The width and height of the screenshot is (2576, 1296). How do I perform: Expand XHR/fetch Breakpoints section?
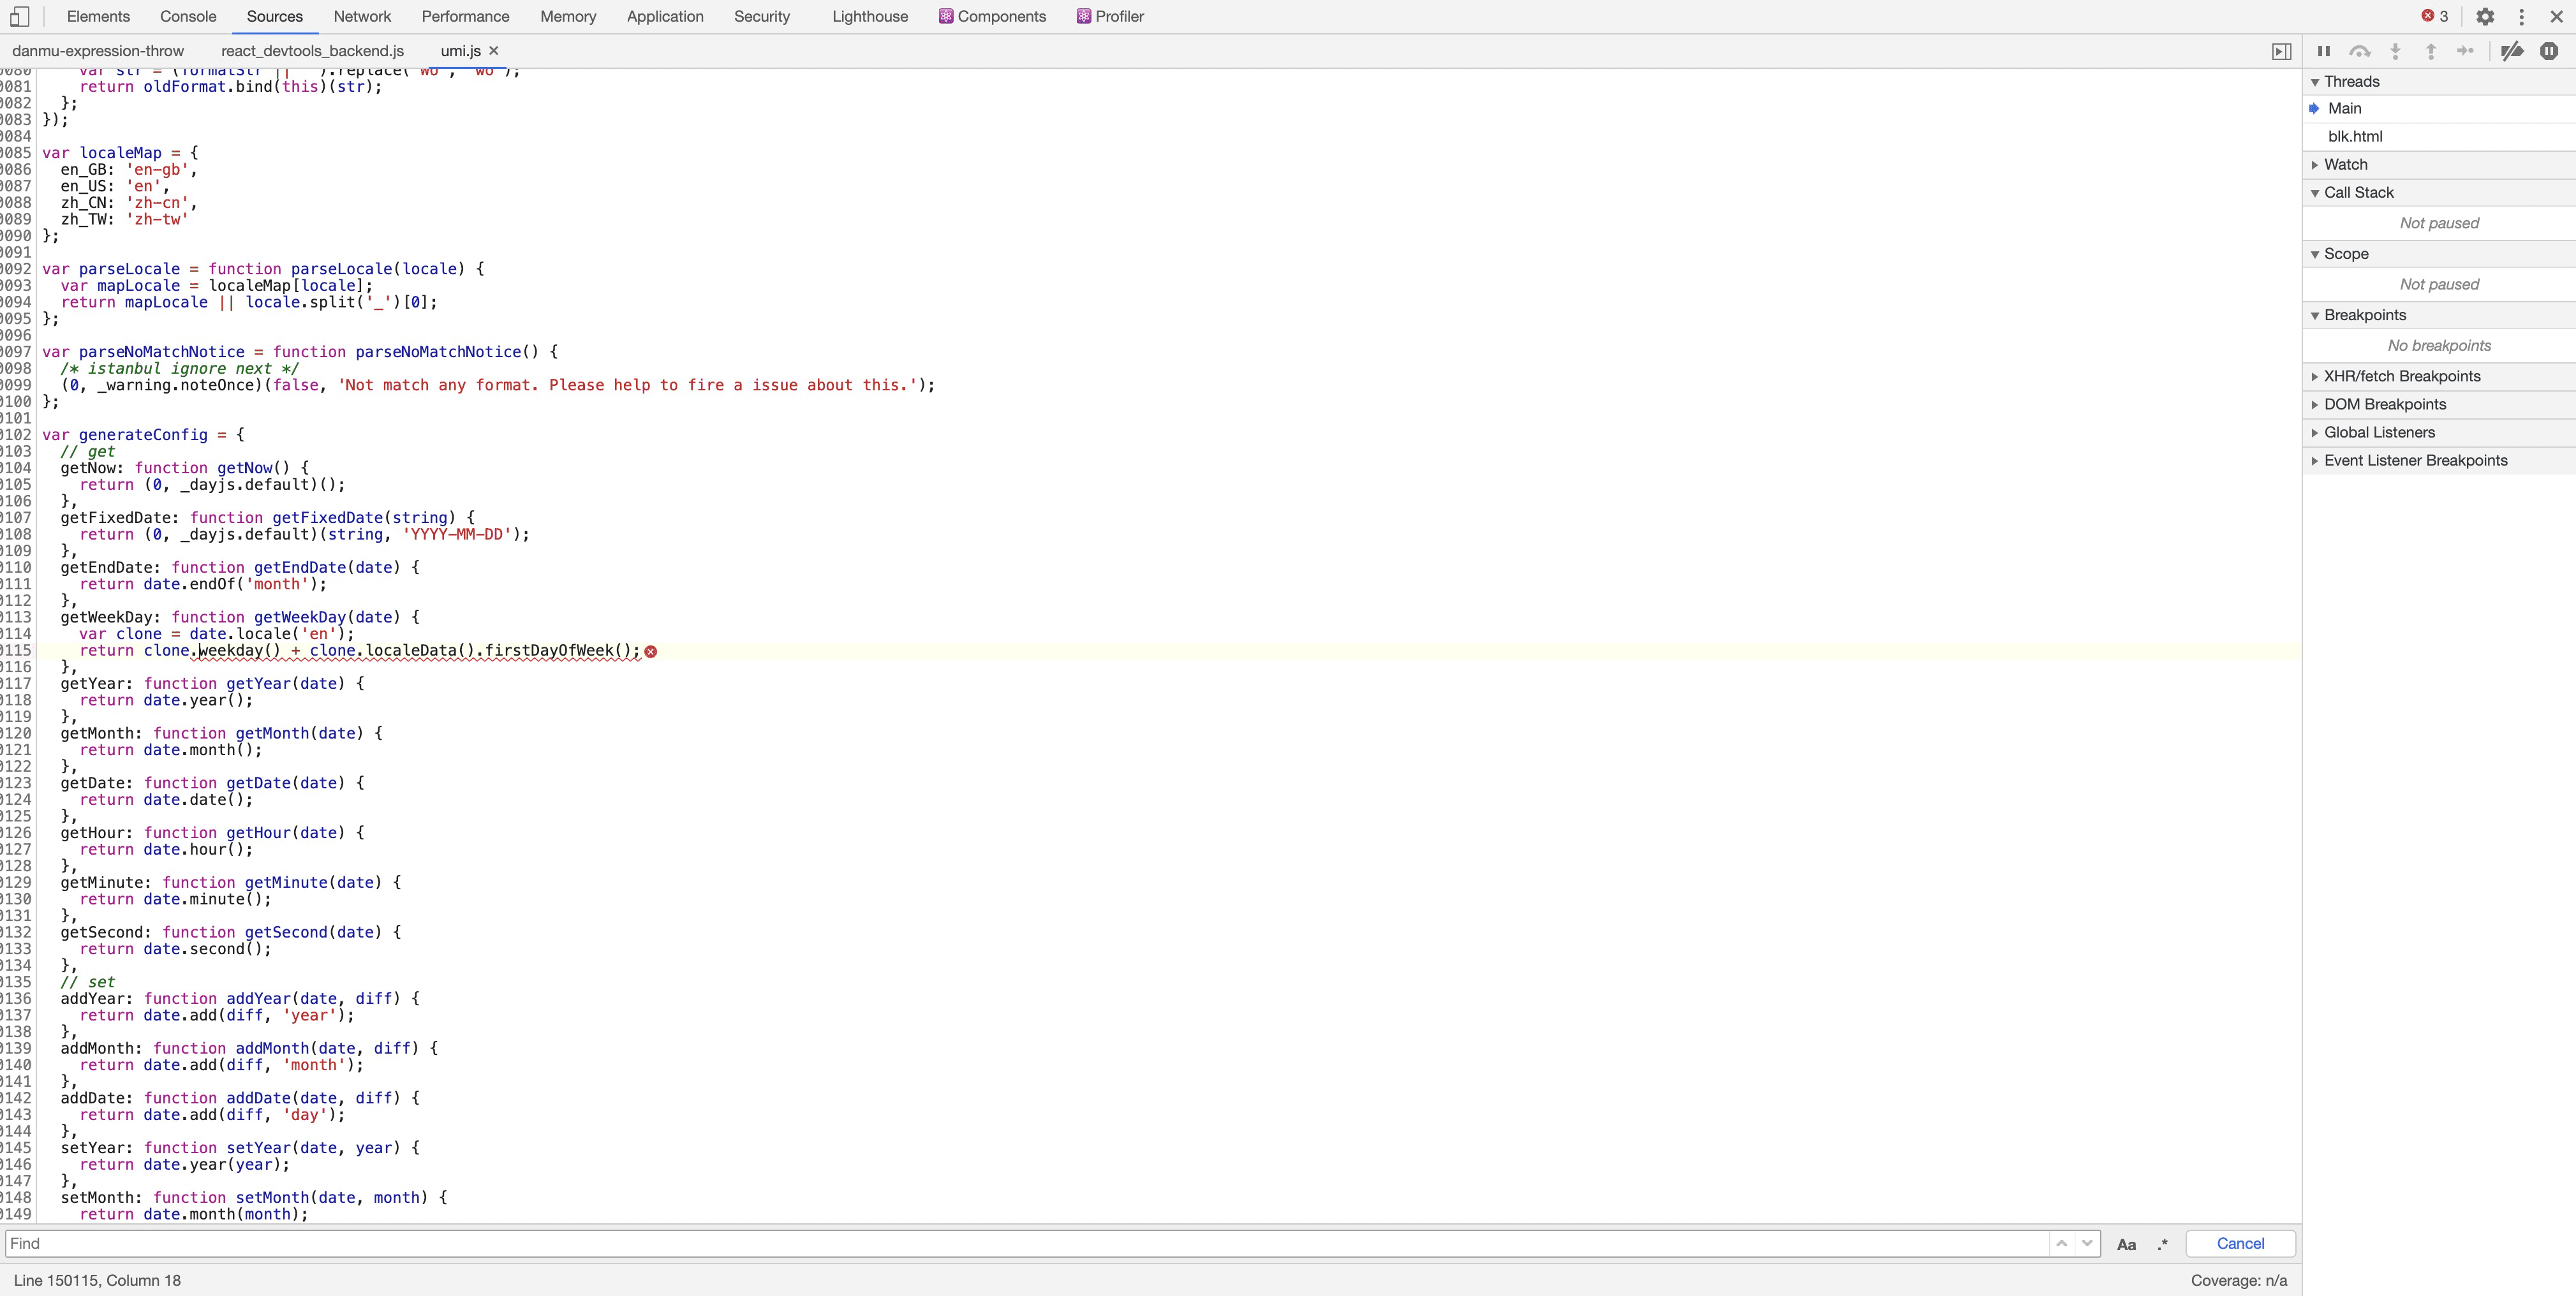[2401, 376]
